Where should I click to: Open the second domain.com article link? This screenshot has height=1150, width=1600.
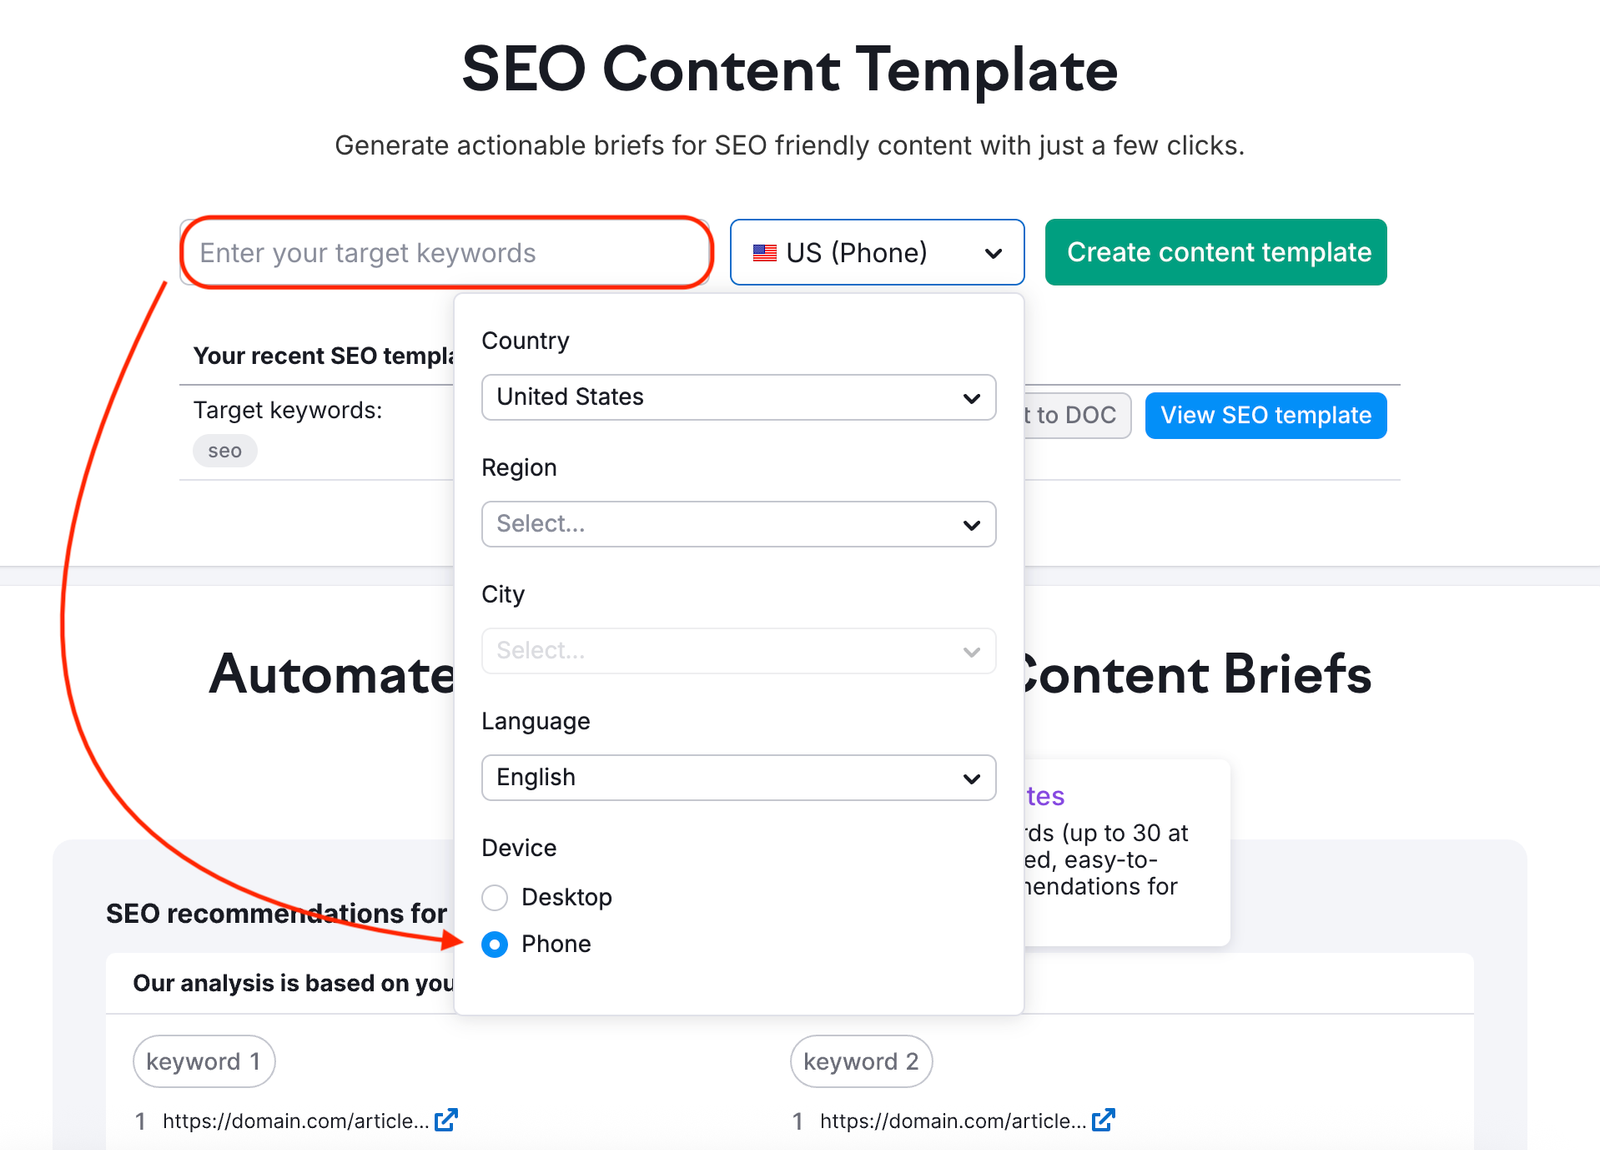point(948,1120)
